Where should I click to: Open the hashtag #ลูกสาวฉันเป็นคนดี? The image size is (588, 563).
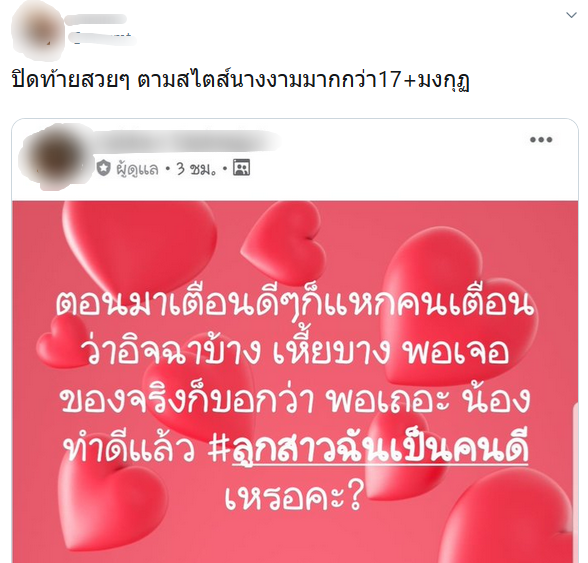pyautogui.click(x=368, y=448)
